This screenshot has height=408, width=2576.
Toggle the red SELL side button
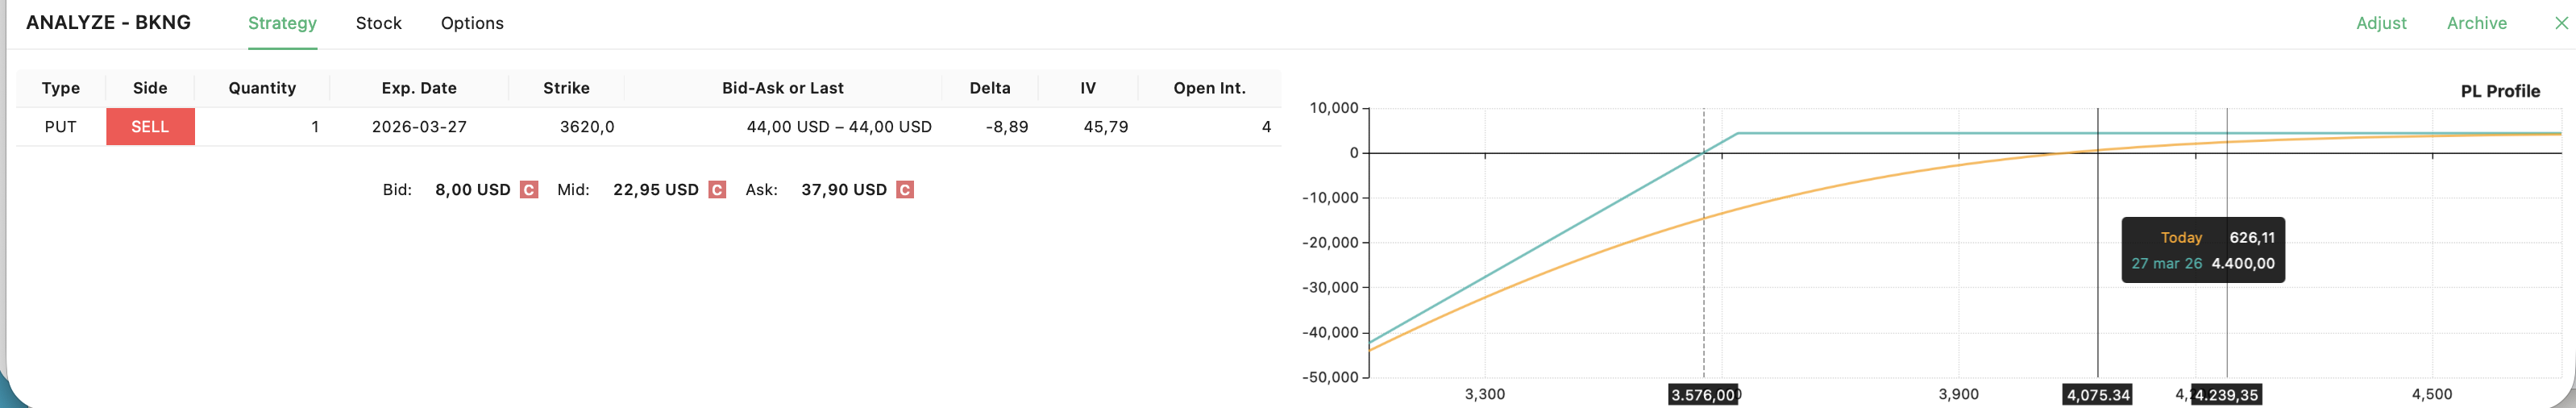click(150, 127)
